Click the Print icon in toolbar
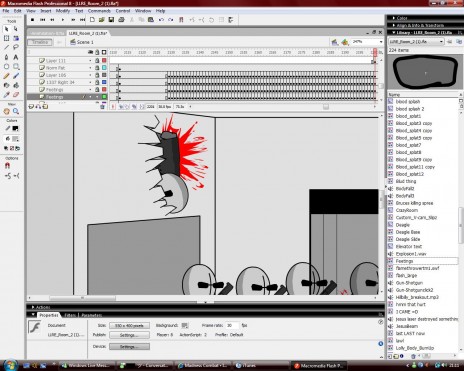Screen dimensions: 464x371 coord(121,20)
